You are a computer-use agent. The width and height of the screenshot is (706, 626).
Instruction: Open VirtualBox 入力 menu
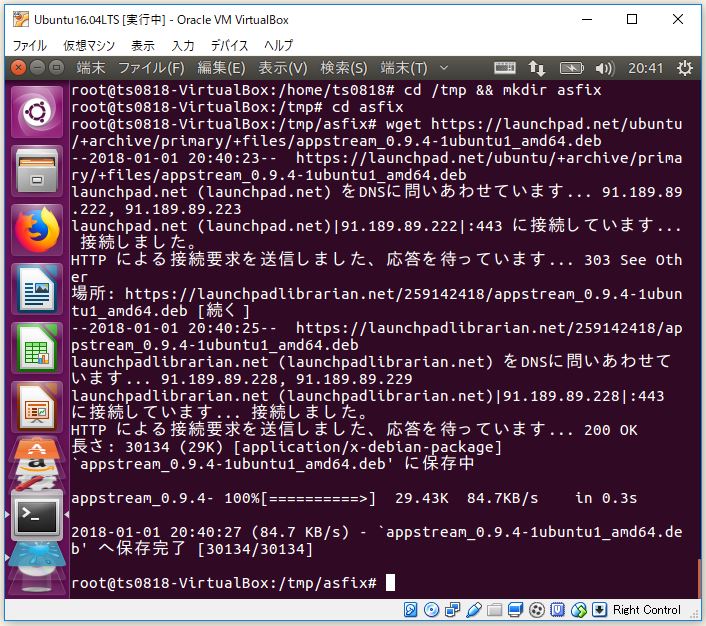[183, 45]
